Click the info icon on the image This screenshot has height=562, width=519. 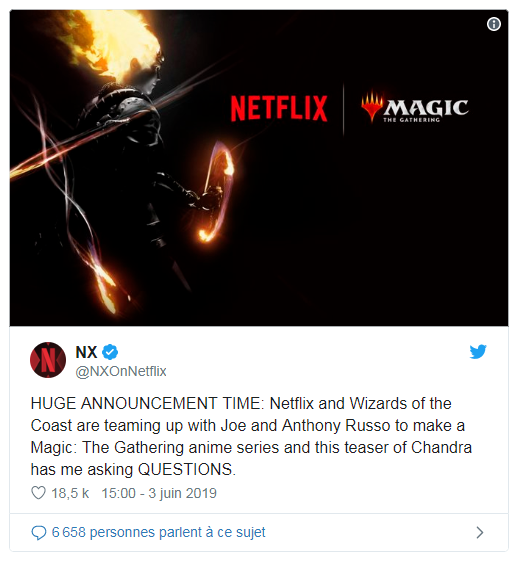[x=494, y=24]
